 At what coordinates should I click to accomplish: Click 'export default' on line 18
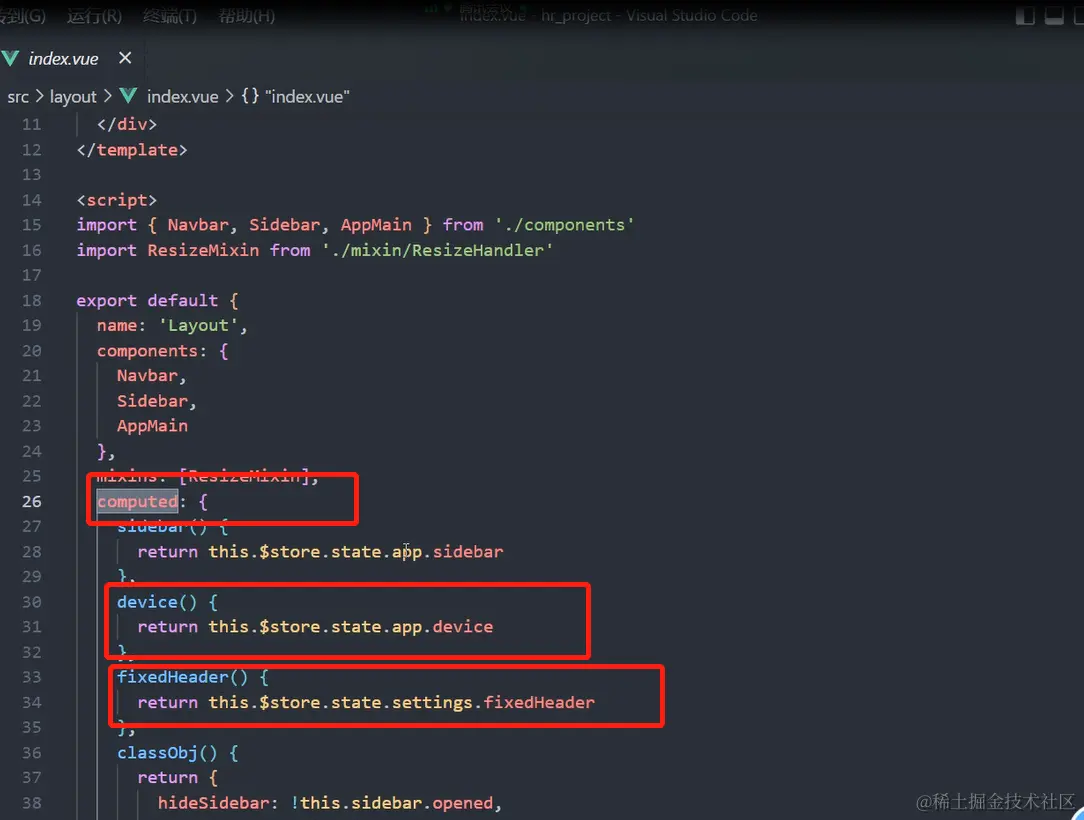[147, 300]
